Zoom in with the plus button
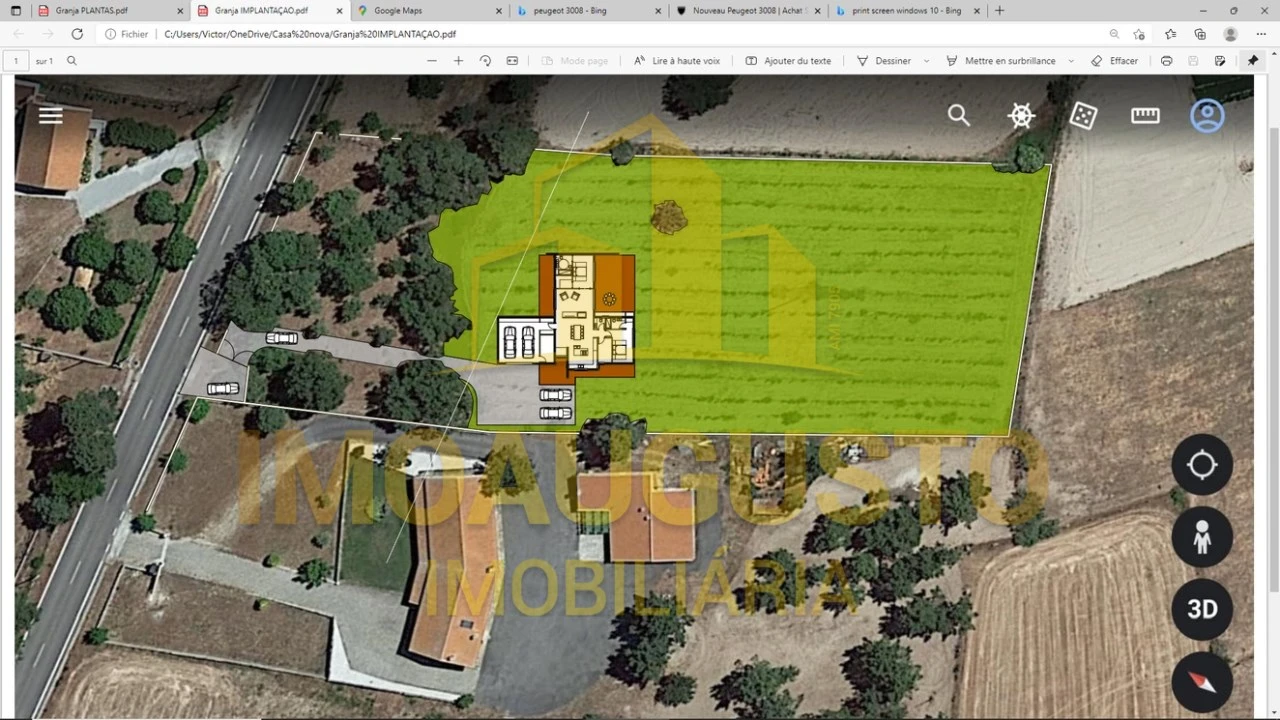 (x=458, y=61)
